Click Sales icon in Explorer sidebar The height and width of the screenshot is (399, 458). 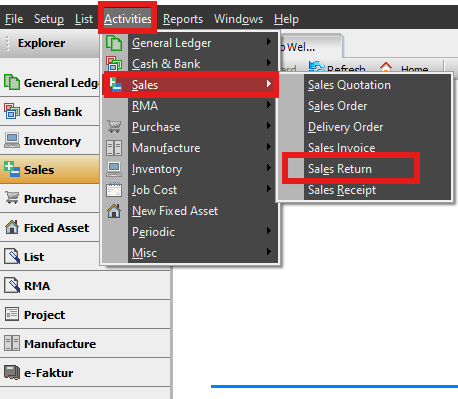tap(12, 169)
